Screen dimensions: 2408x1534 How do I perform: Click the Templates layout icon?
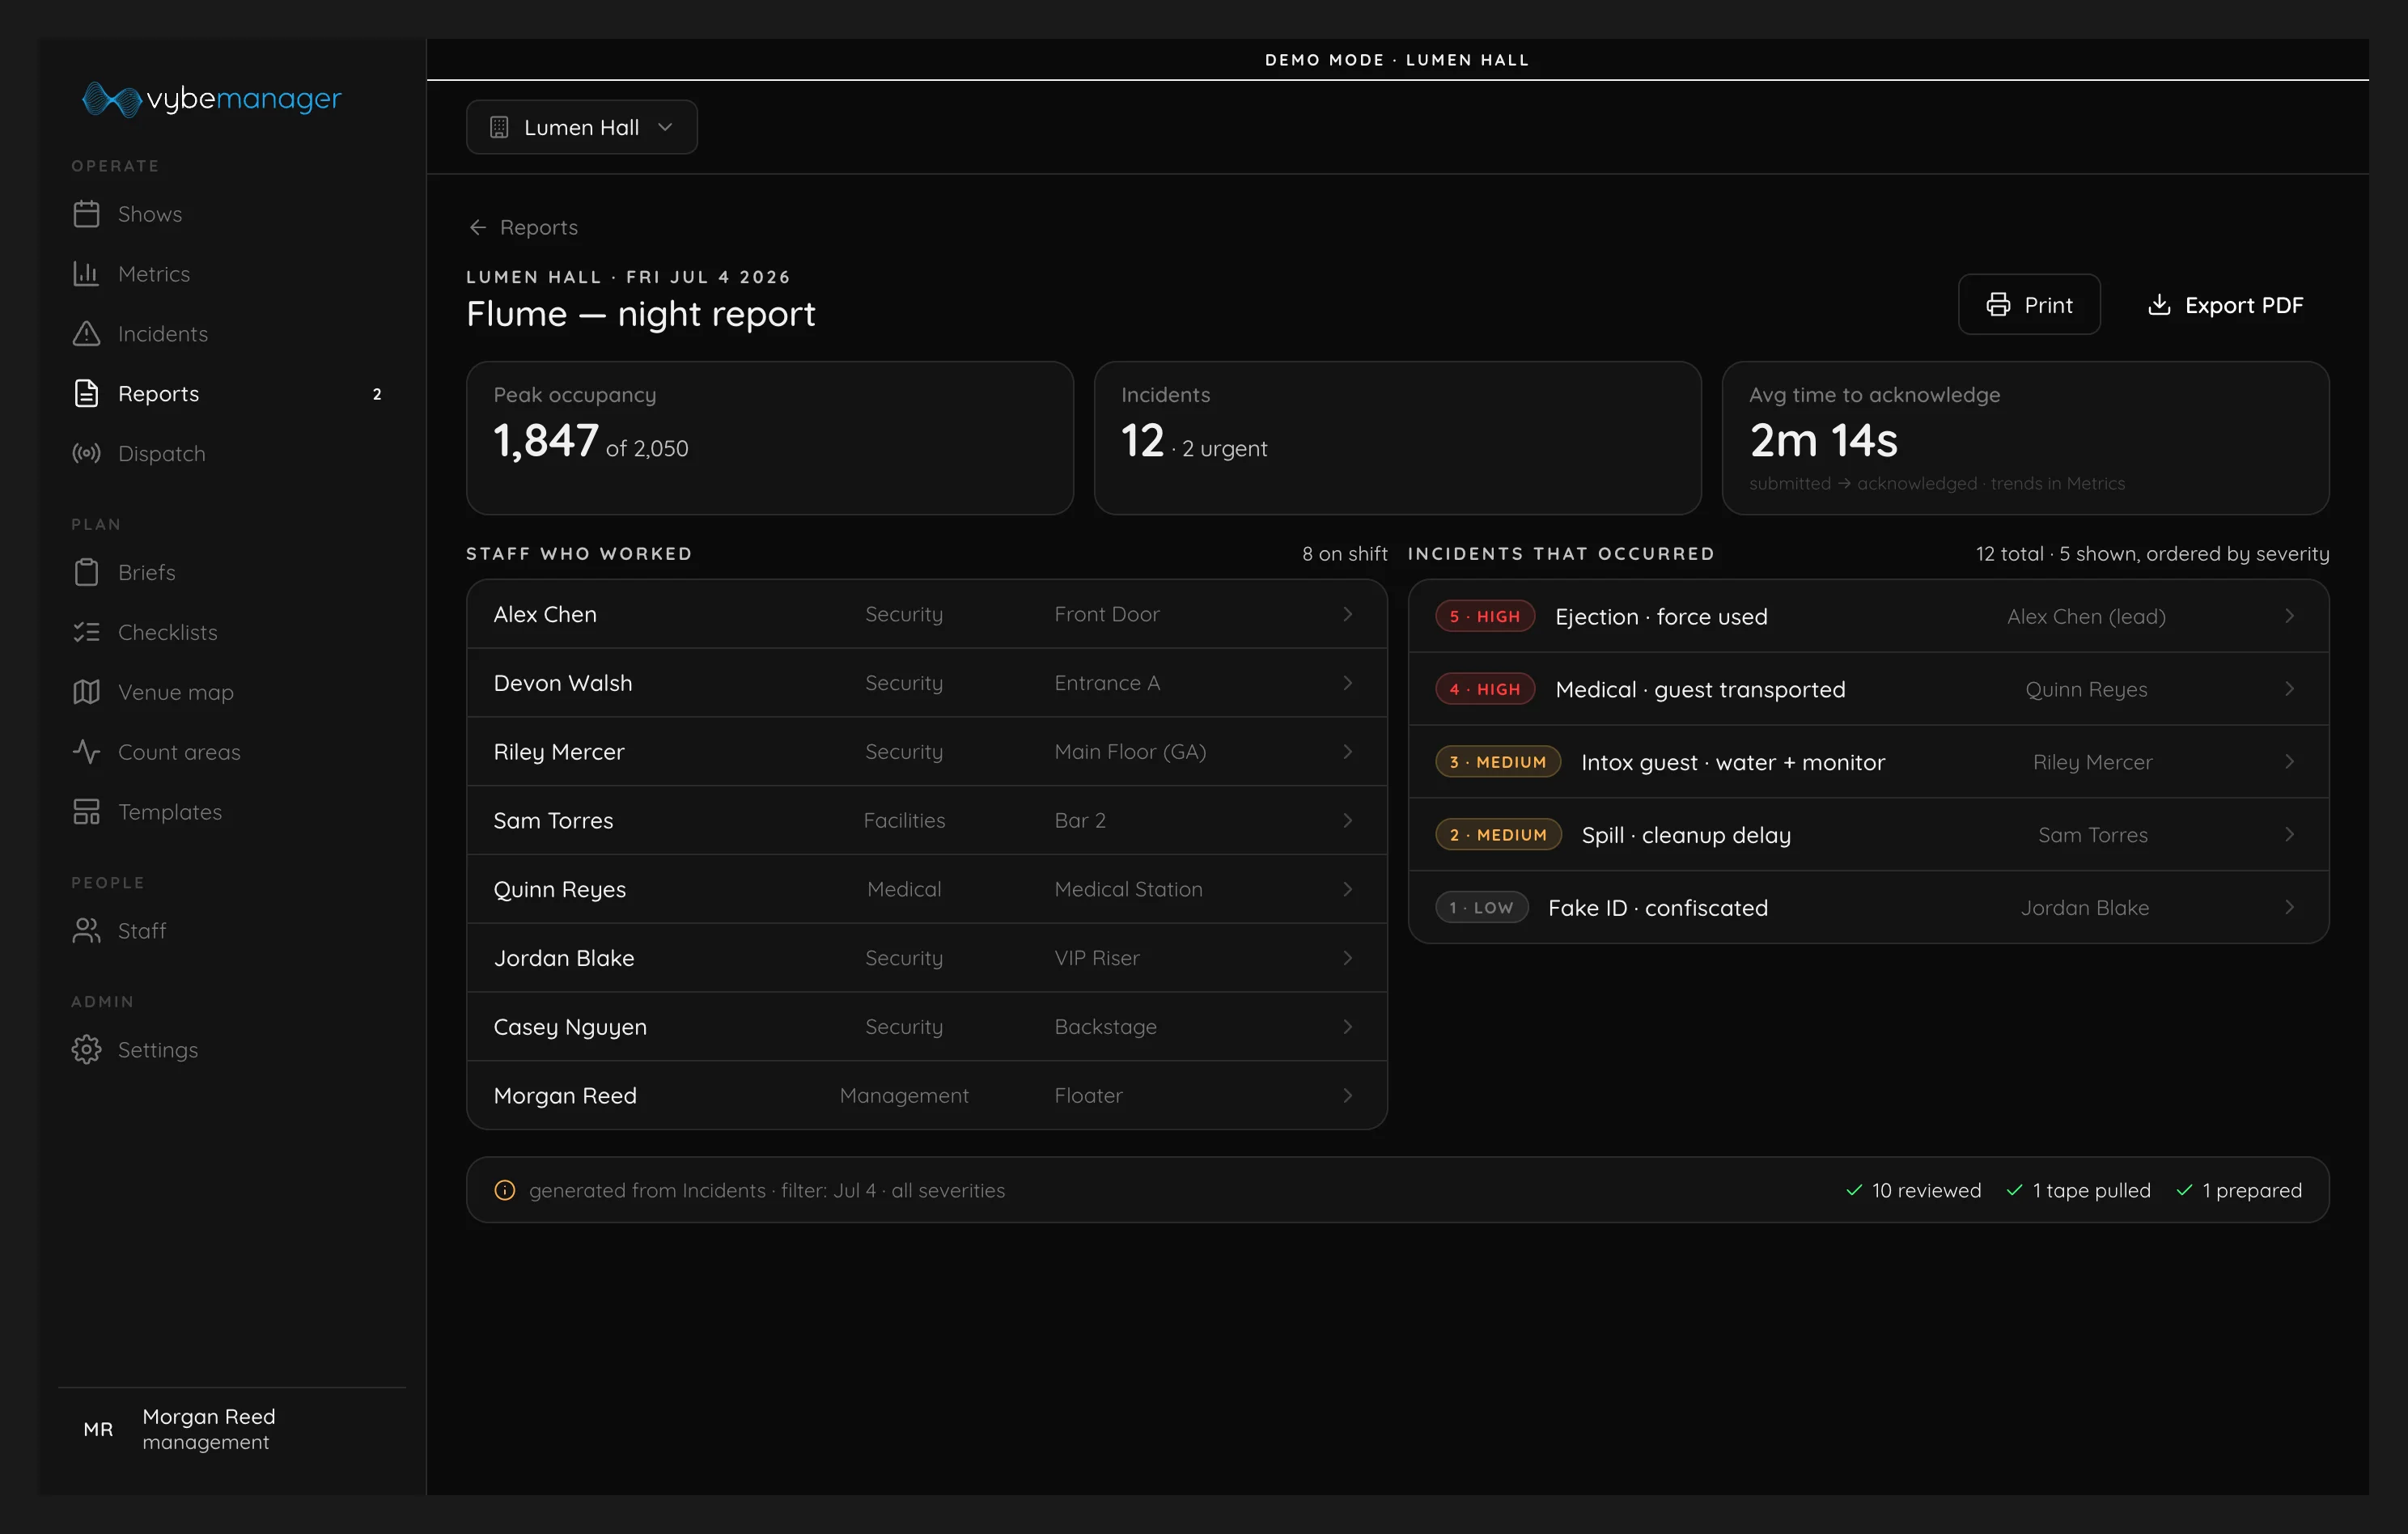(86, 812)
